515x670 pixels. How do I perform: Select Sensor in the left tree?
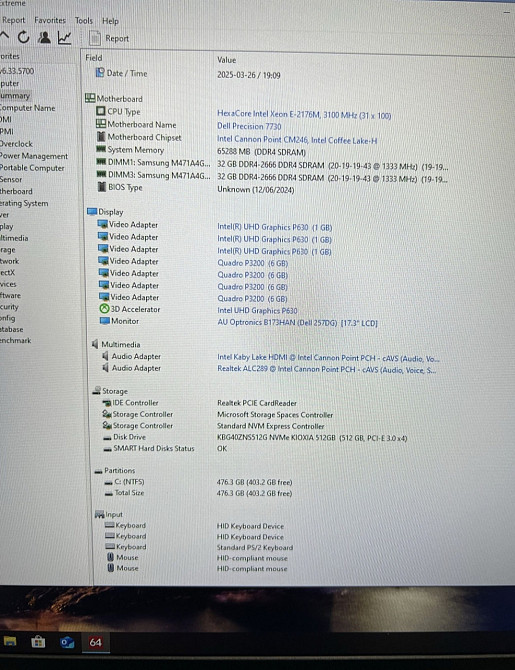pyautogui.click(x=11, y=179)
